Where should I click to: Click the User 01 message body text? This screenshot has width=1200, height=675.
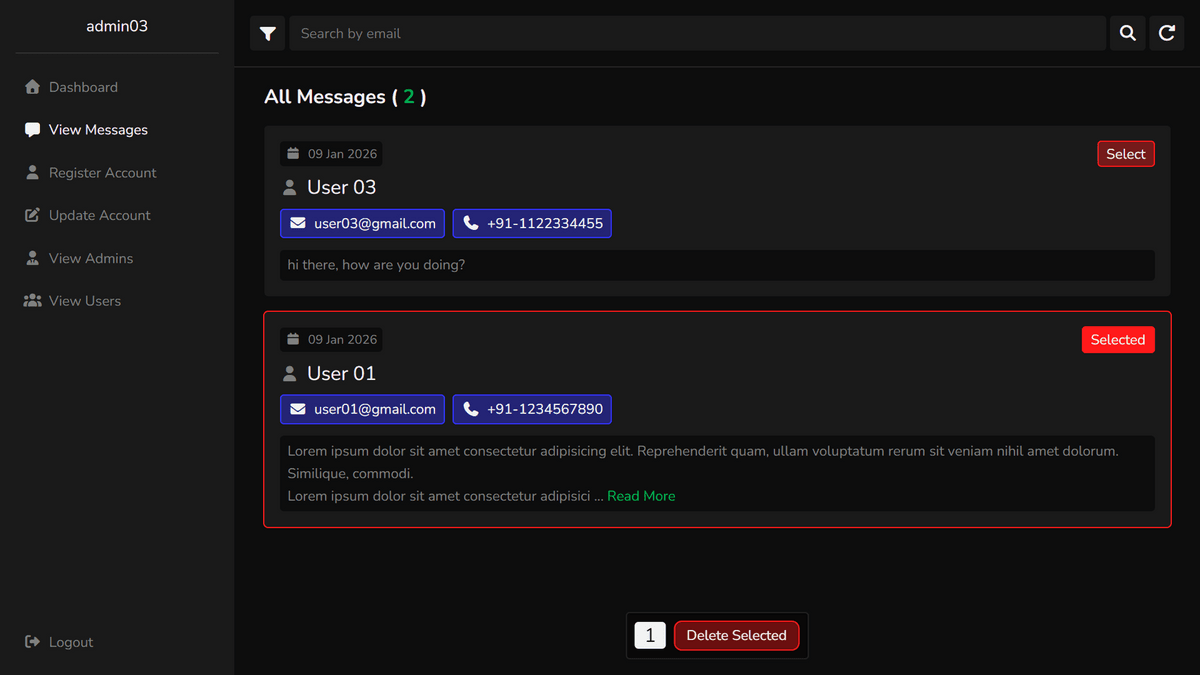point(700,463)
